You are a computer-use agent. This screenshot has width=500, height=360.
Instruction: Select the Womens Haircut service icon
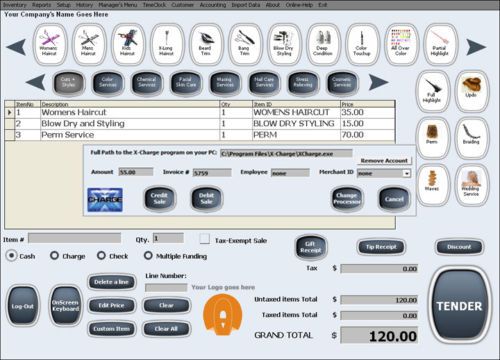pos(49,45)
